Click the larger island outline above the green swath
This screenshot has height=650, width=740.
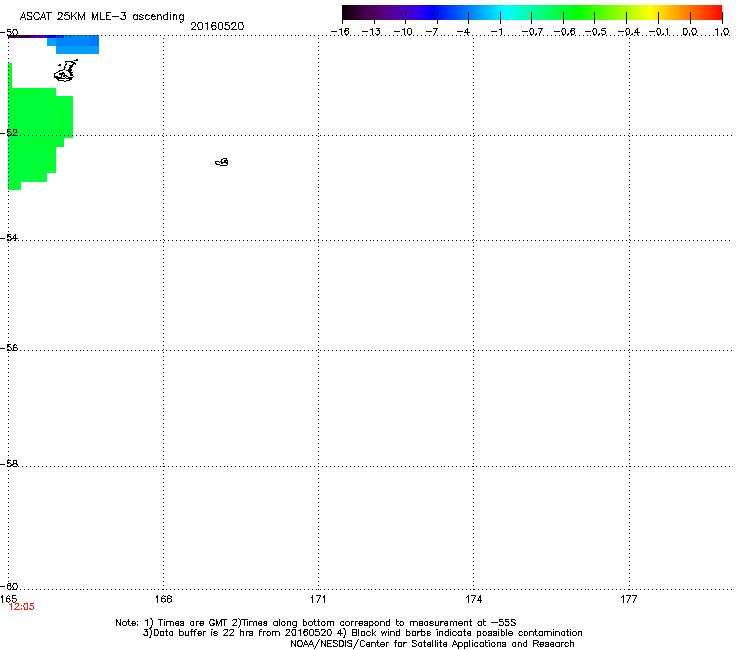pyautogui.click(x=66, y=71)
